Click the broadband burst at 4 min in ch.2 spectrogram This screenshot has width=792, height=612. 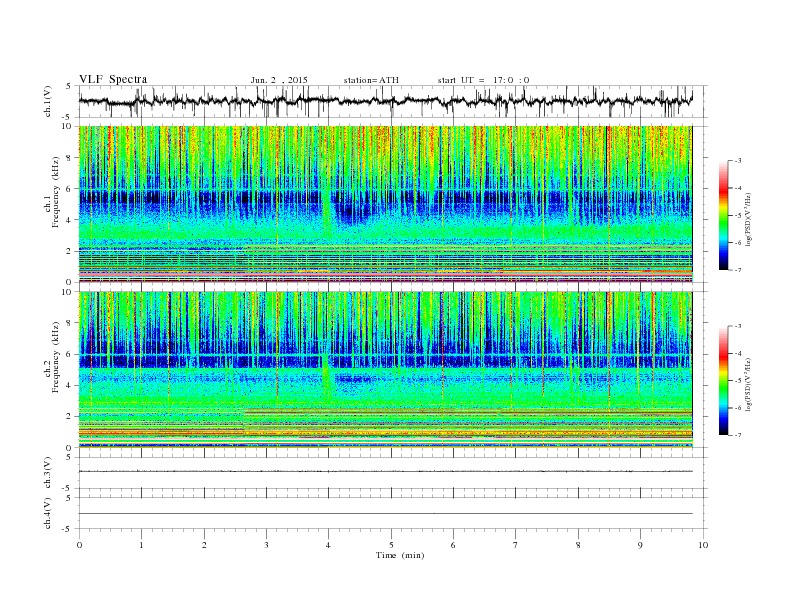pyautogui.click(x=327, y=376)
